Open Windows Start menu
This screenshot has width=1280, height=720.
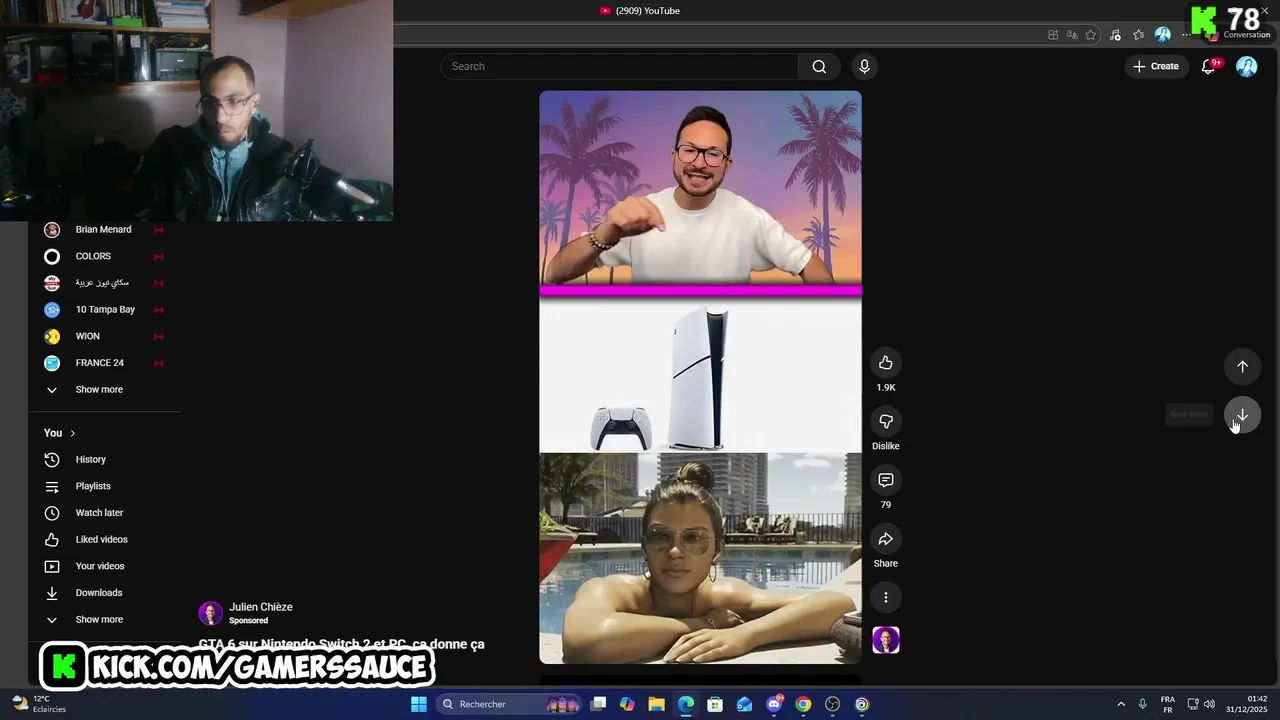(419, 704)
